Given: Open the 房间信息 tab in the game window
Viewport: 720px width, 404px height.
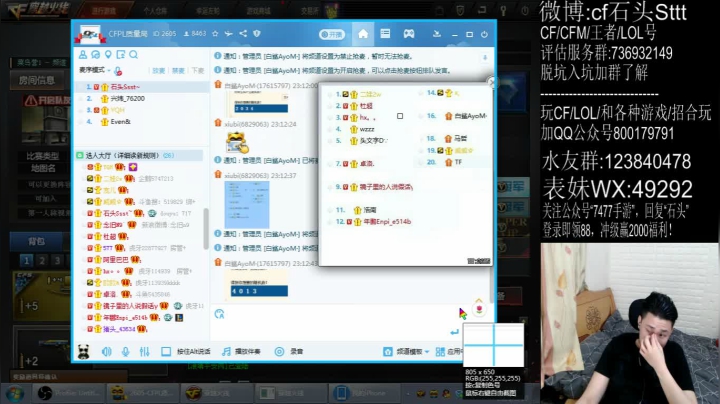Looking at the screenshot, I should click(x=37, y=81).
